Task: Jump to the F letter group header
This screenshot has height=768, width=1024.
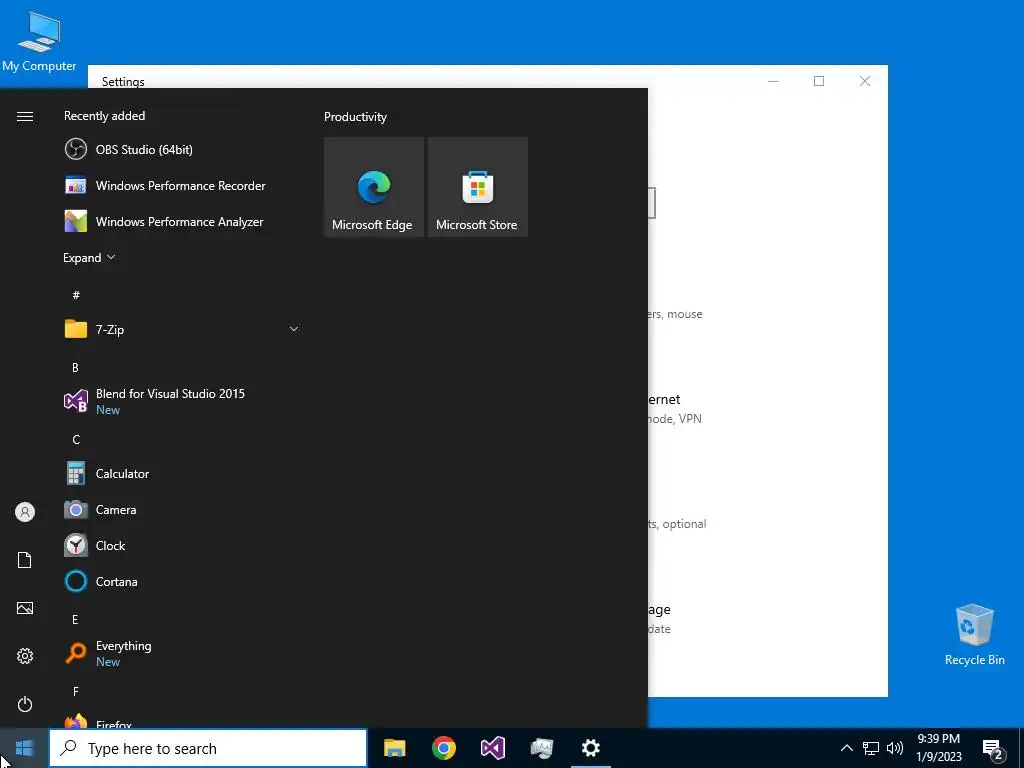Action: coord(76,692)
